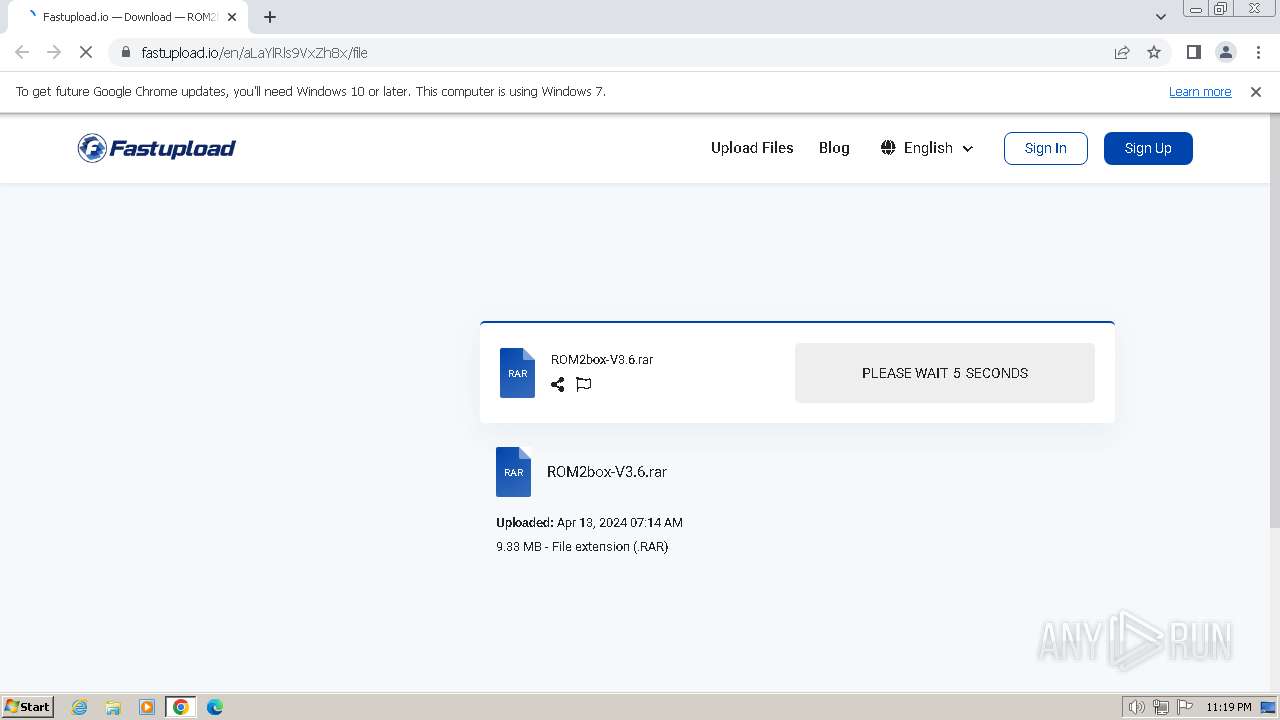The height and width of the screenshot is (720, 1280).
Task: Close the Fastupload.io tab
Action: [x=232, y=17]
